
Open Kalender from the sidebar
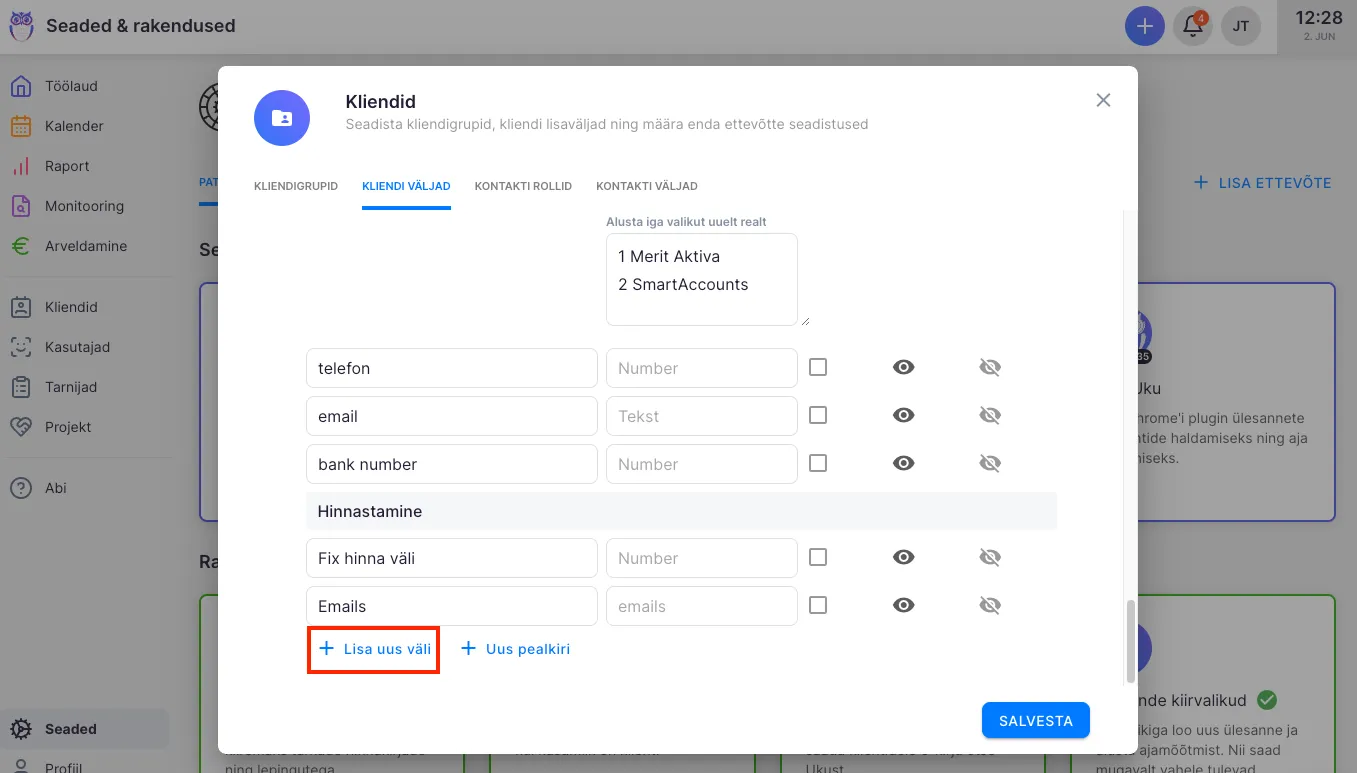[x=73, y=126]
